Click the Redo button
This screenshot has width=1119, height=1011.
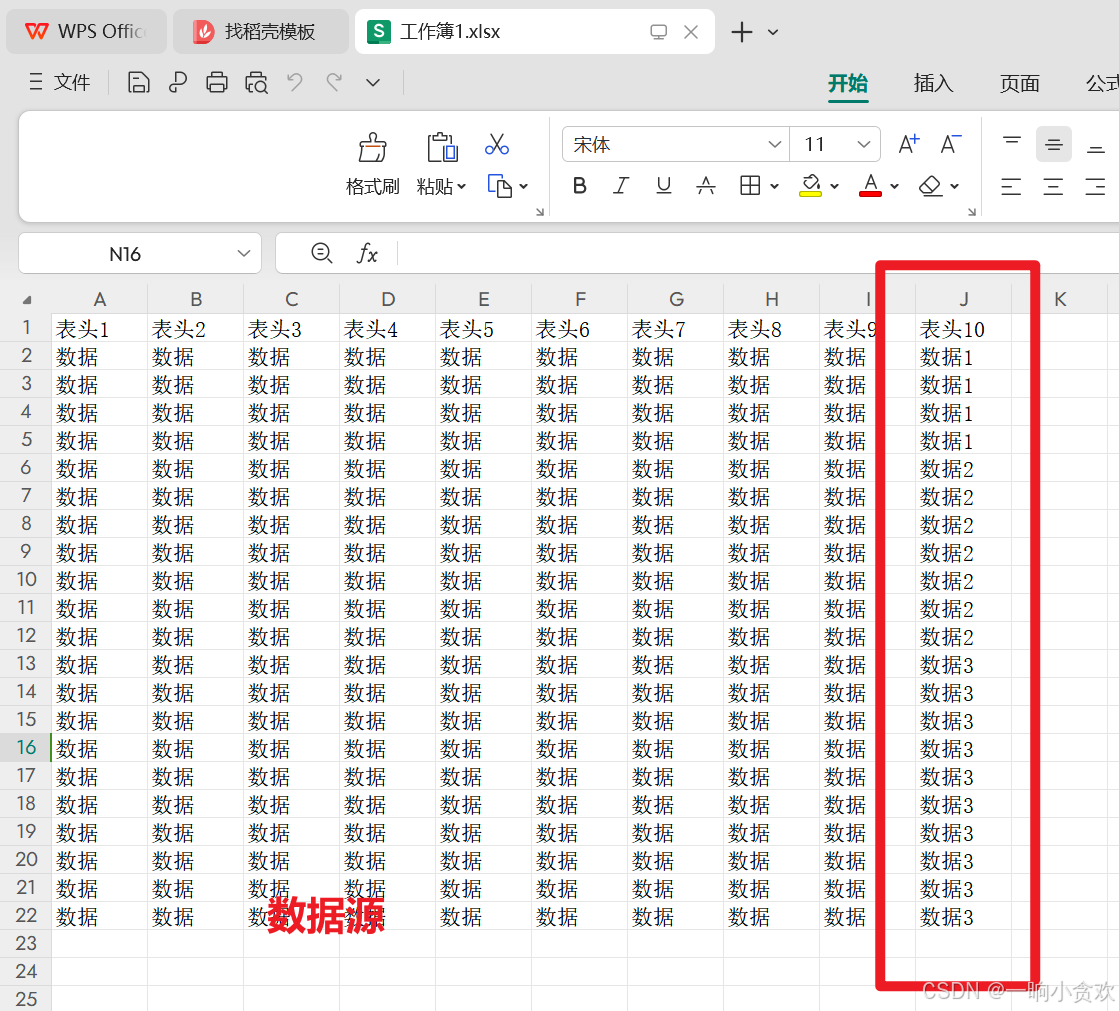tap(333, 82)
